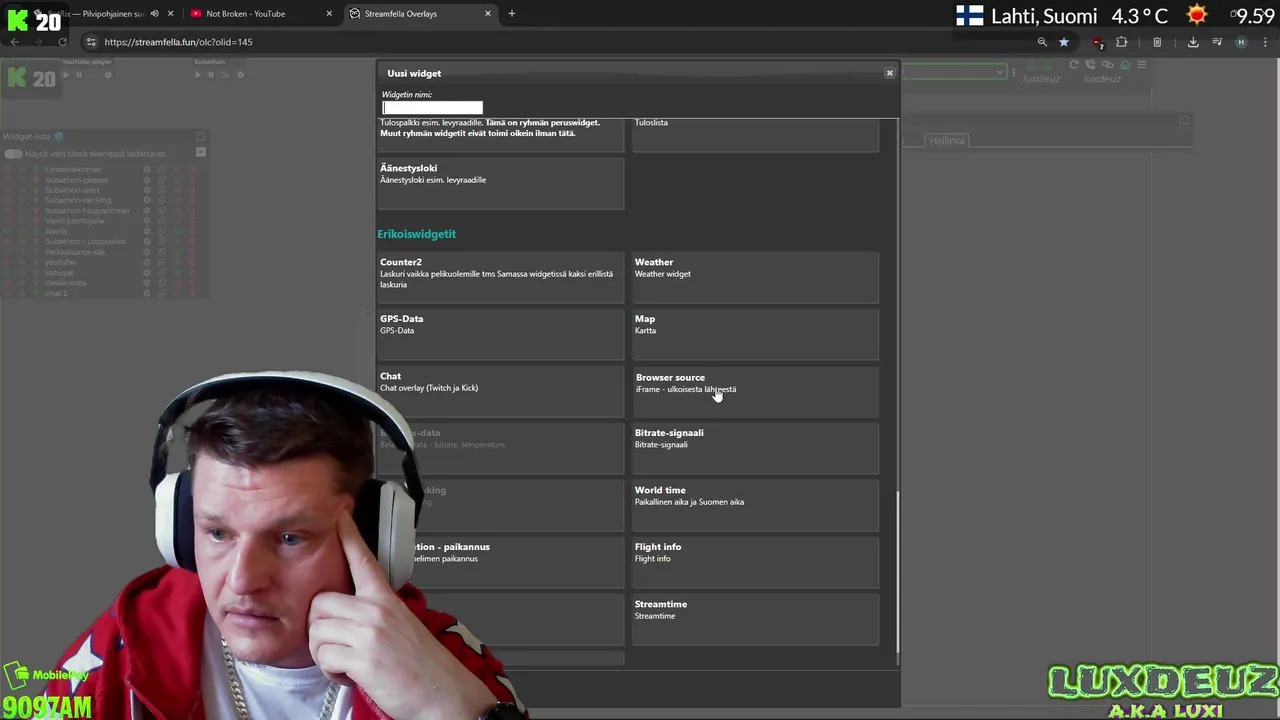Click the page header refresh icon
The image size is (1280, 720).
tap(1074, 65)
